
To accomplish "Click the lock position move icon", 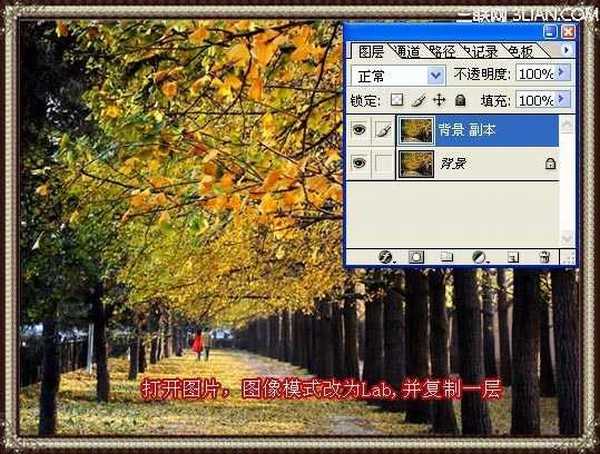I will 439,100.
